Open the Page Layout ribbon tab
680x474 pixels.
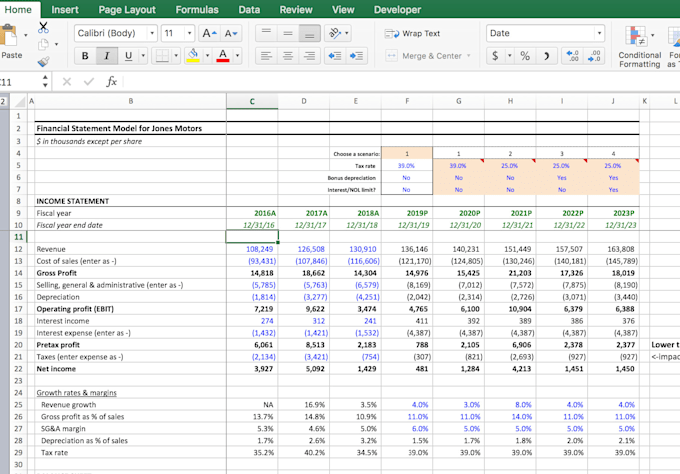pyautogui.click(x=127, y=10)
